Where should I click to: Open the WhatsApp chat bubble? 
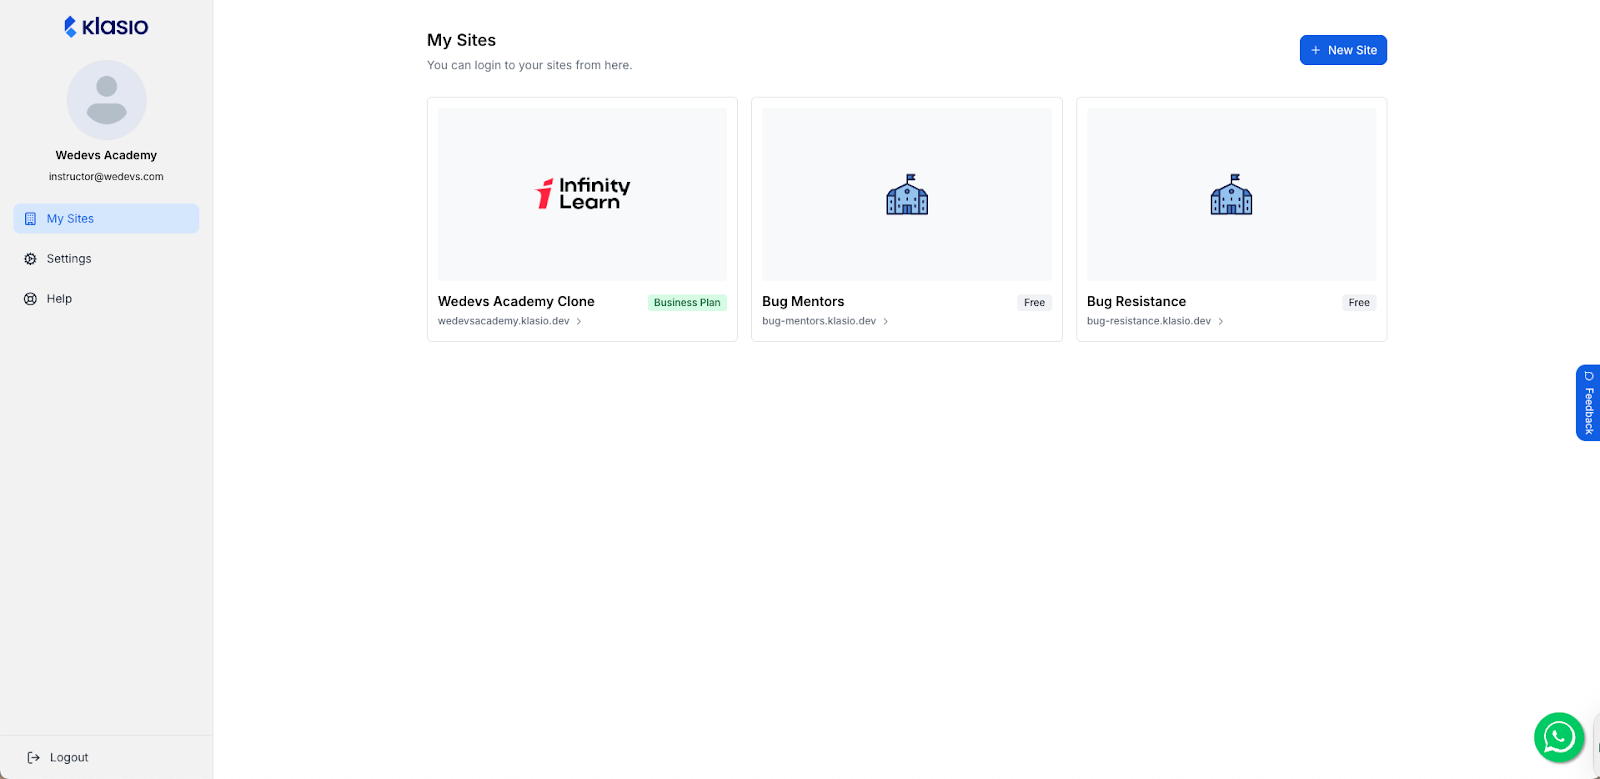pyautogui.click(x=1558, y=737)
